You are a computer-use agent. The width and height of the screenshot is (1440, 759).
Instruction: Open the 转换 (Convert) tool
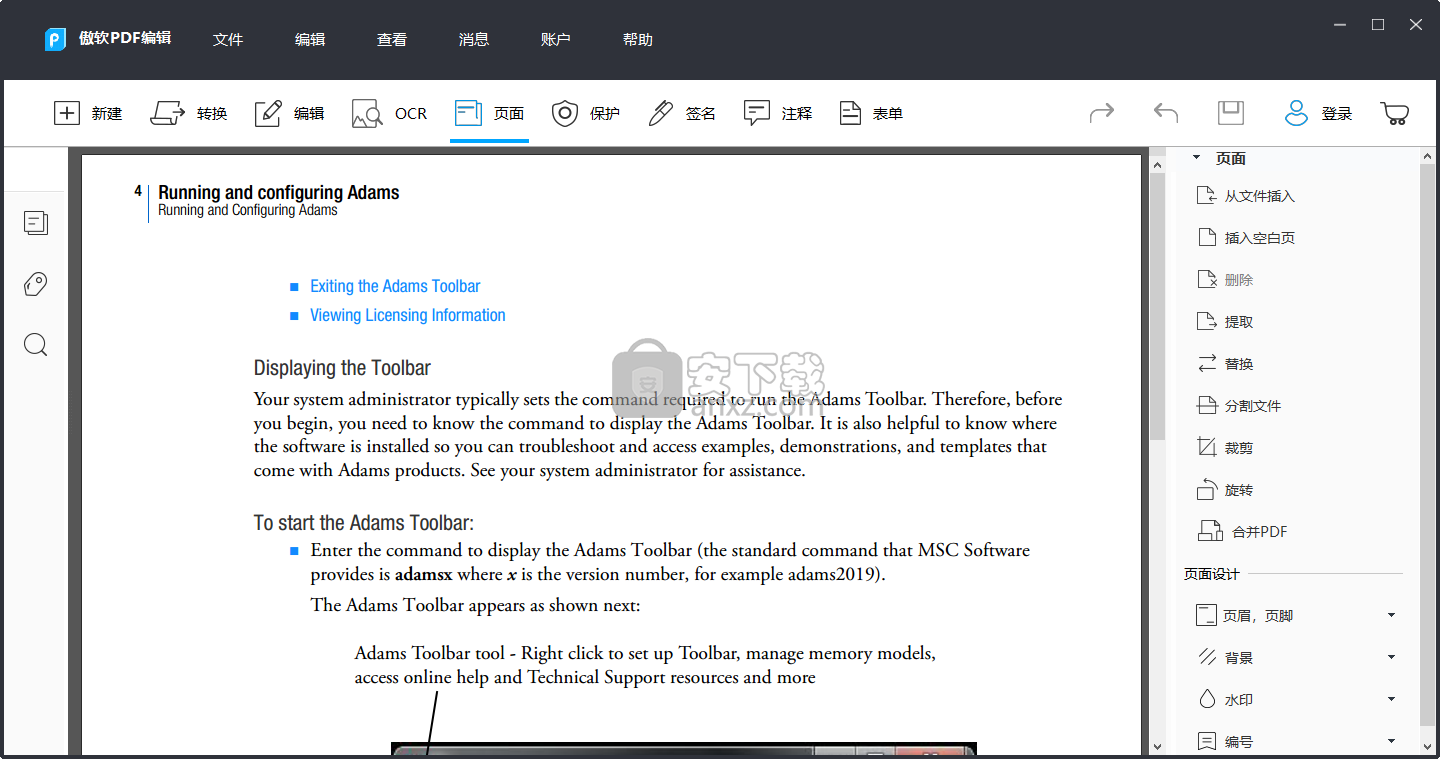point(188,113)
